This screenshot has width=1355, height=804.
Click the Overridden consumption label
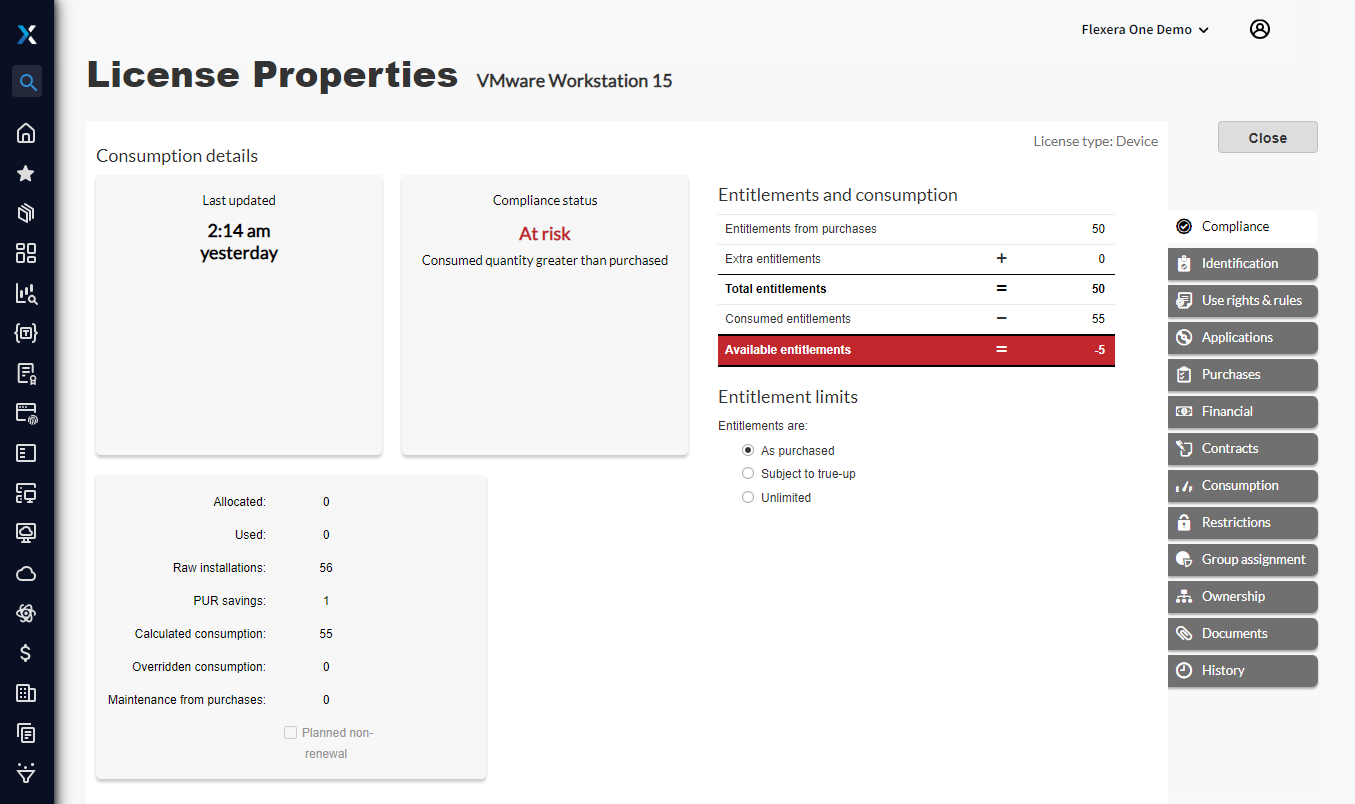(199, 667)
